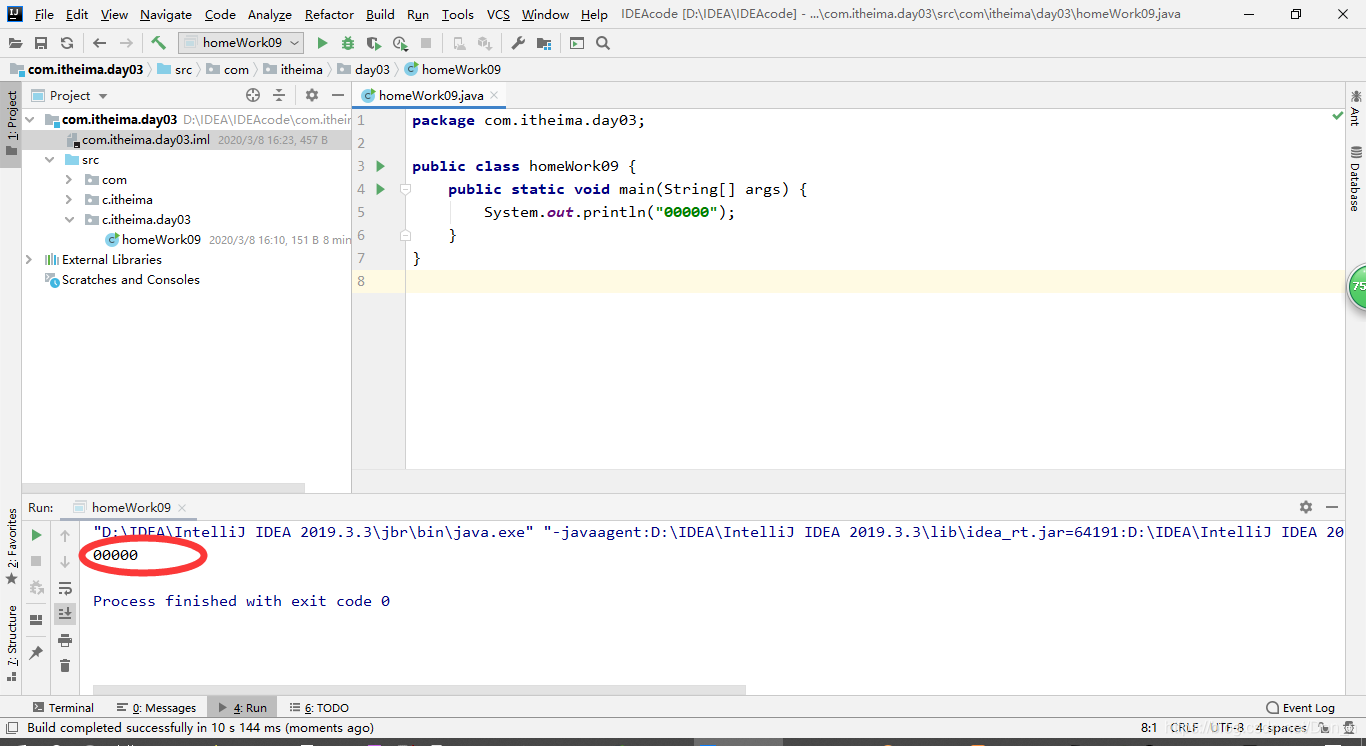Navigate back with the left arrow icon
The height and width of the screenshot is (746, 1366).
(99, 43)
